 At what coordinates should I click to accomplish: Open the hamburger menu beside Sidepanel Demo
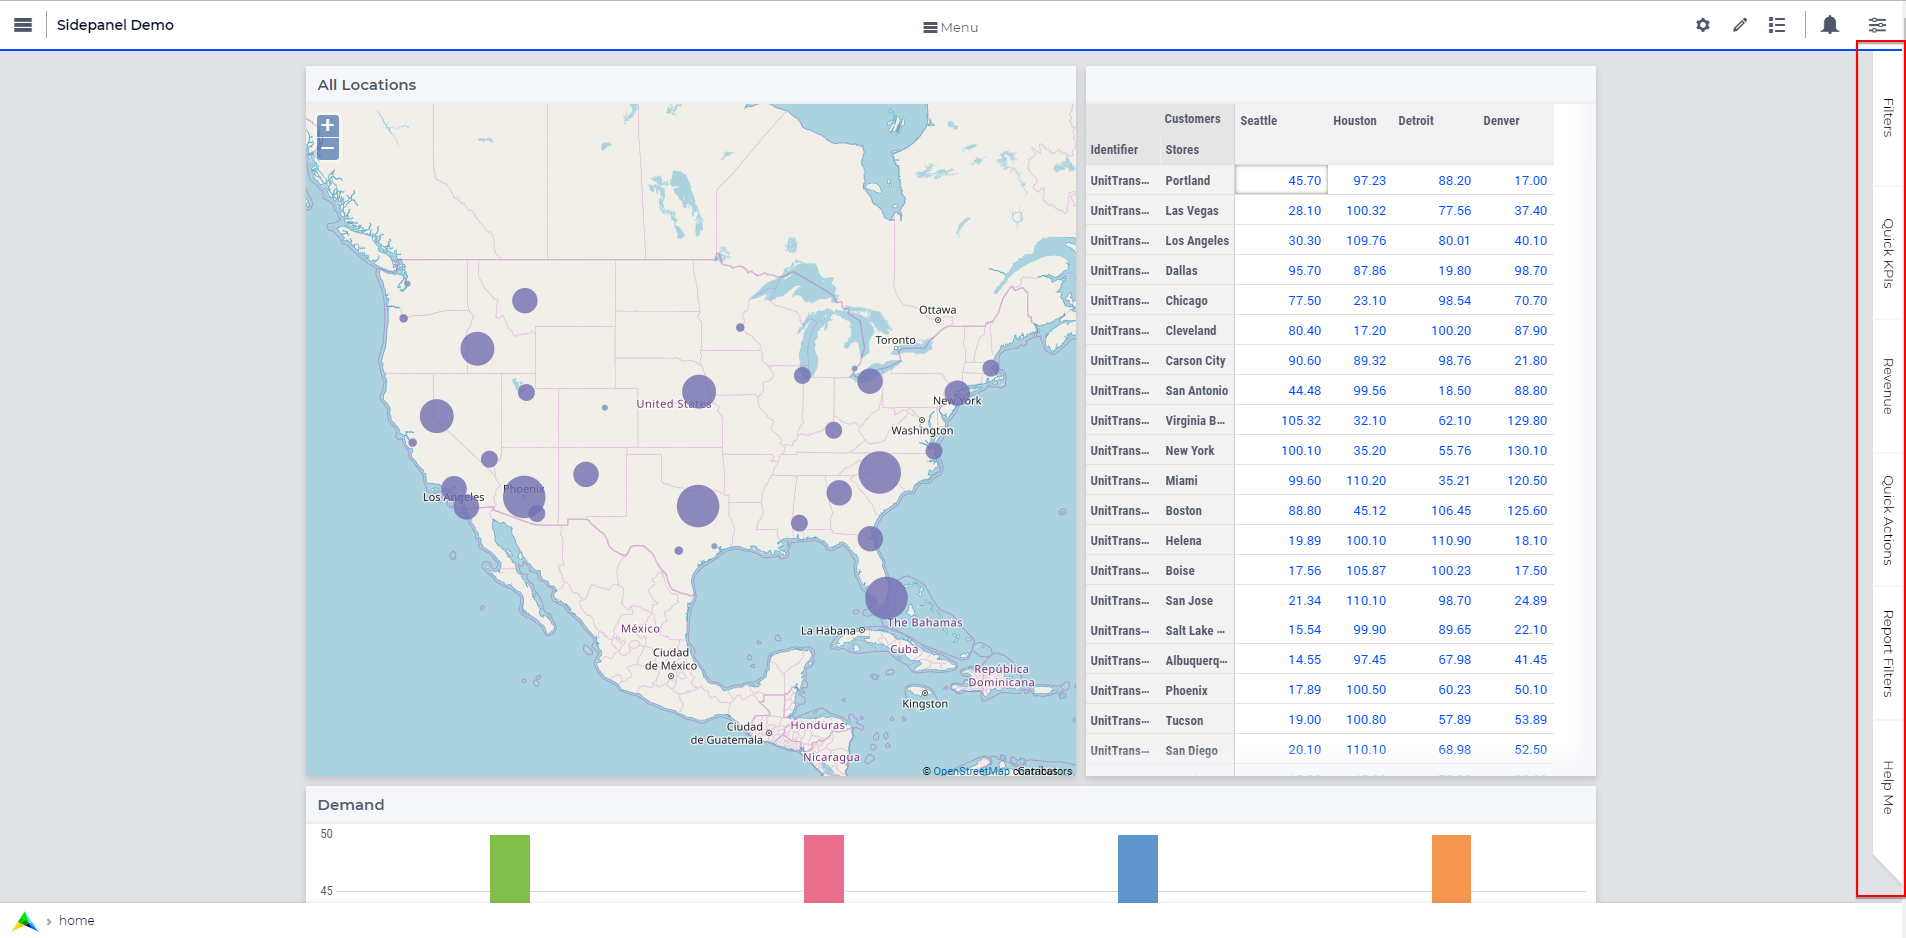point(23,25)
